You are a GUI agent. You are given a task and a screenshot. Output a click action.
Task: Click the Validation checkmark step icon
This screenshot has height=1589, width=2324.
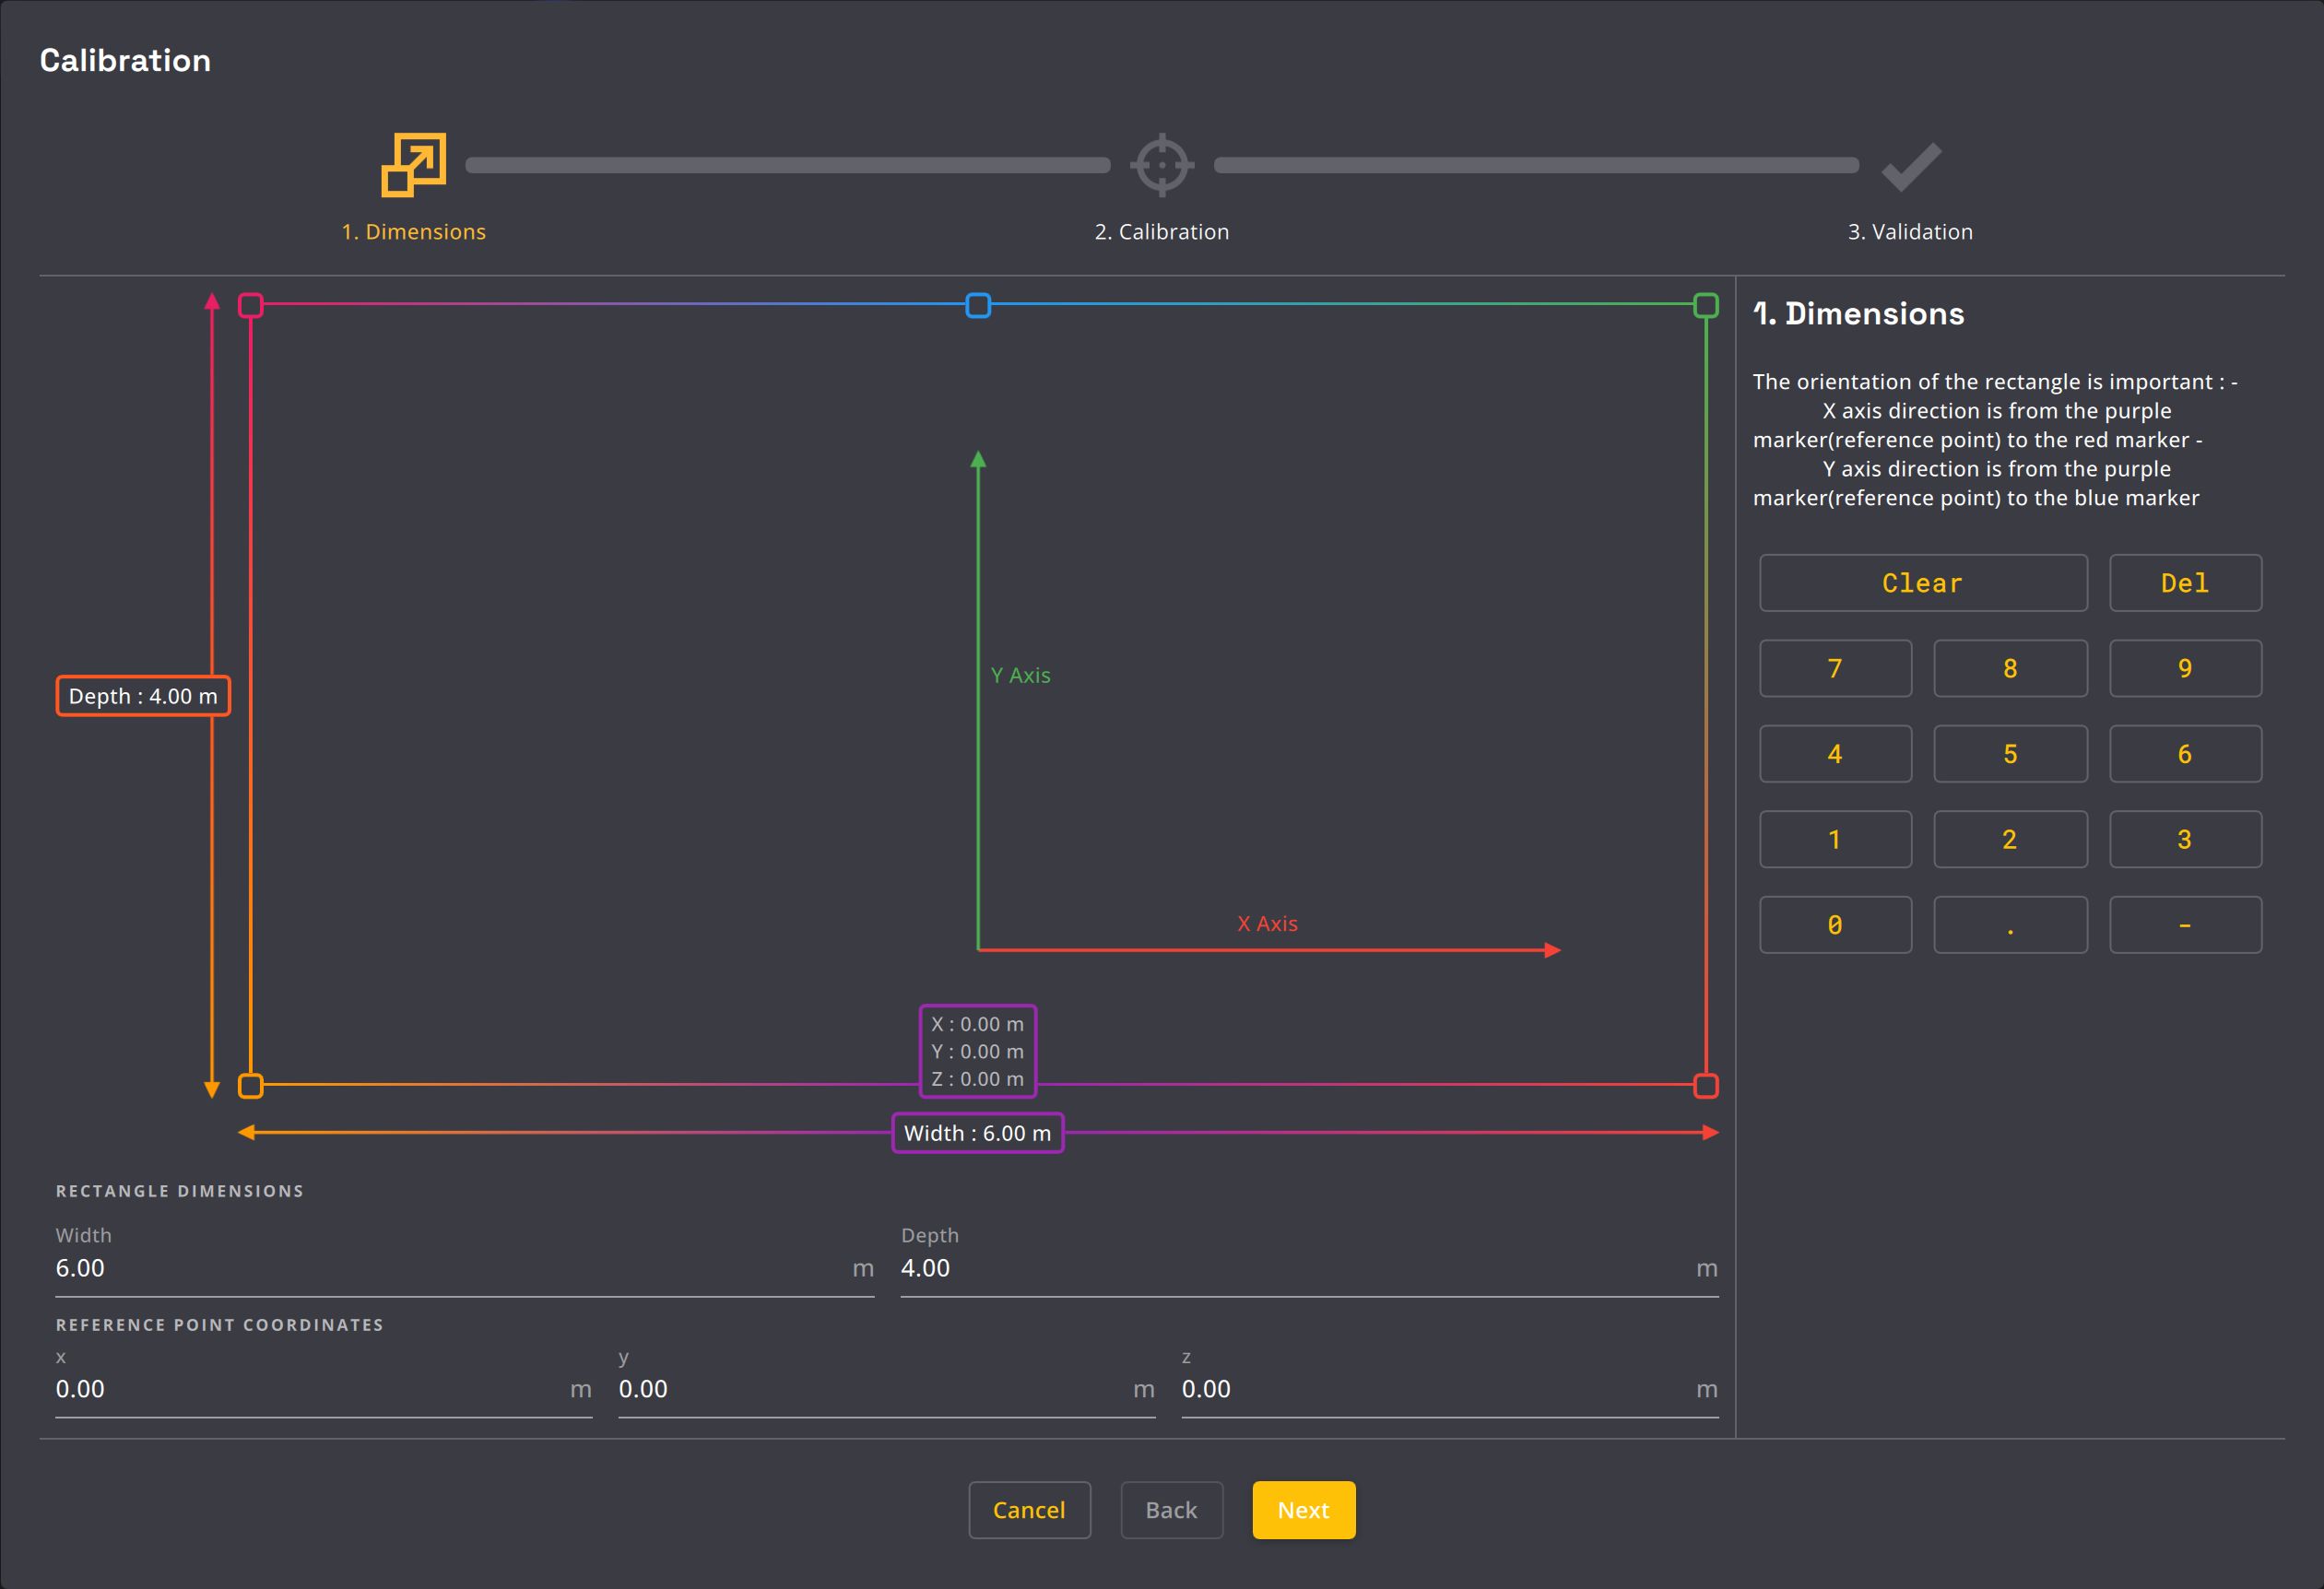(x=1910, y=166)
